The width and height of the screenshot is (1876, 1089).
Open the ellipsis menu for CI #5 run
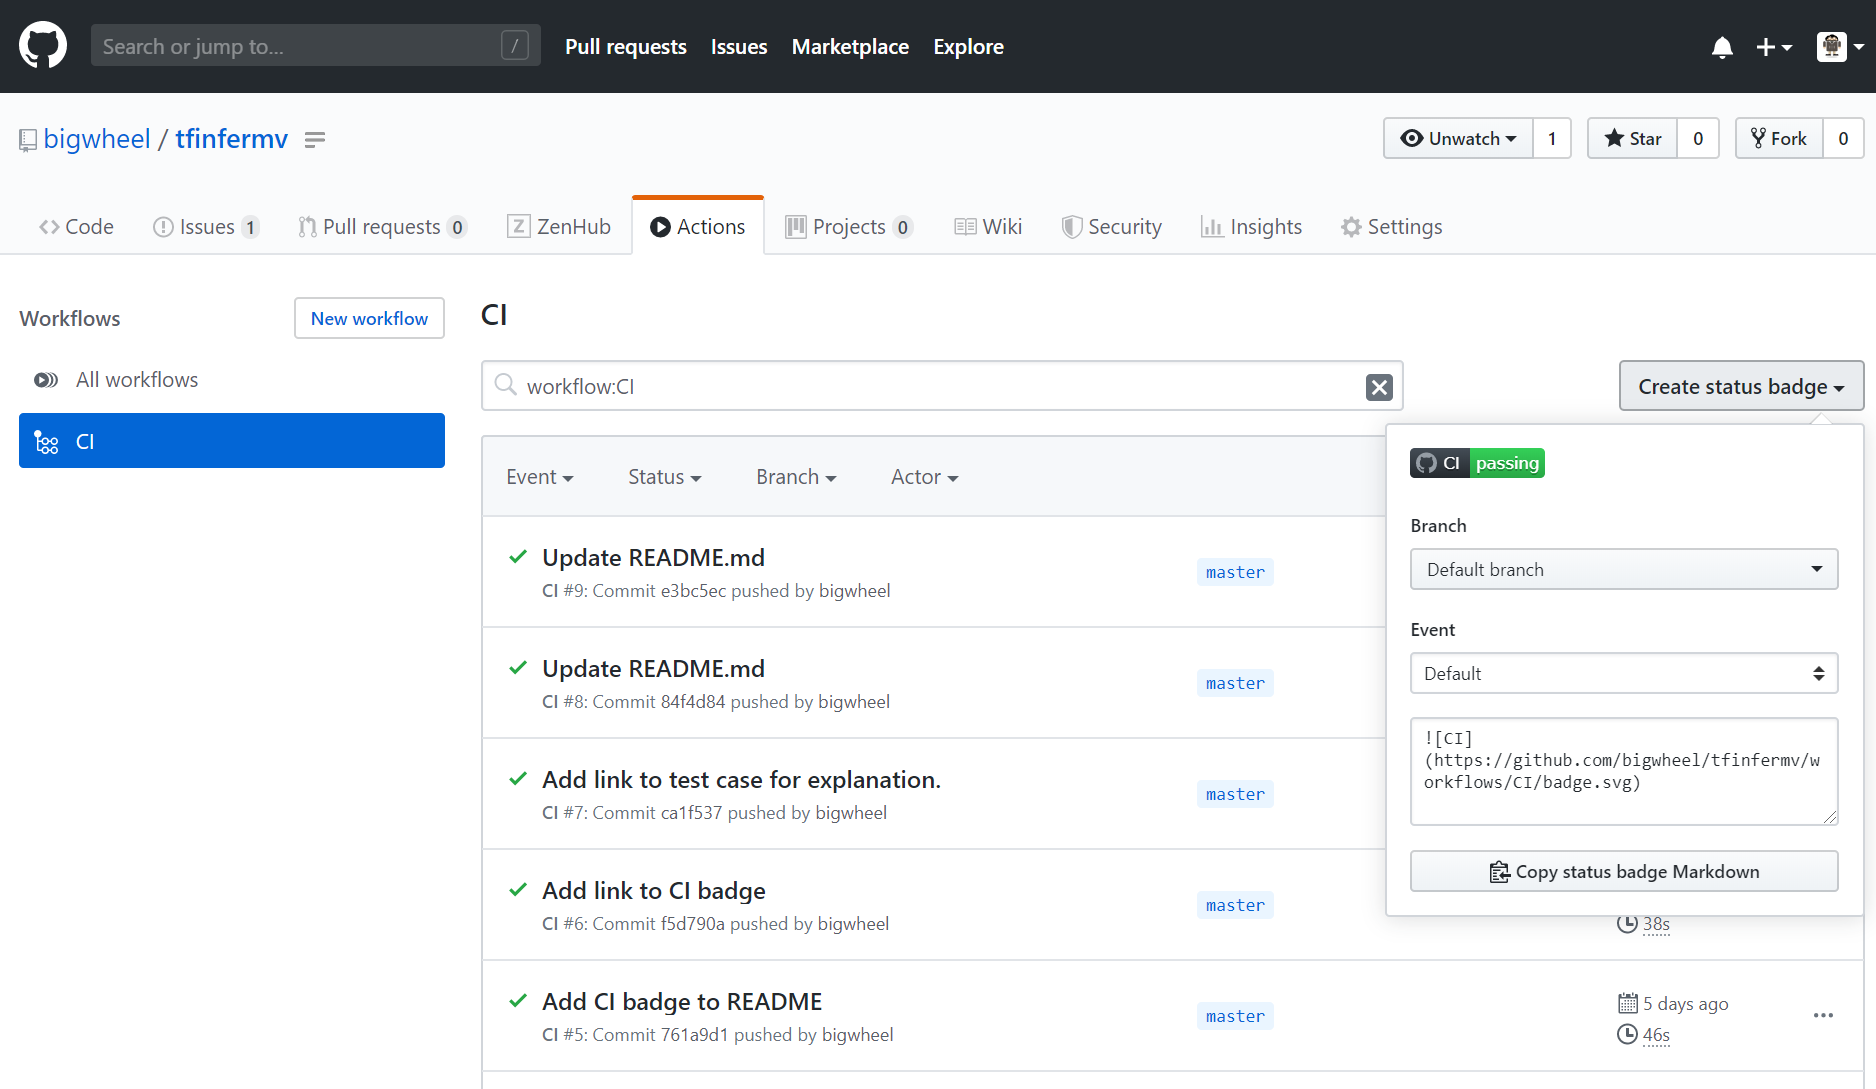coord(1823,1015)
